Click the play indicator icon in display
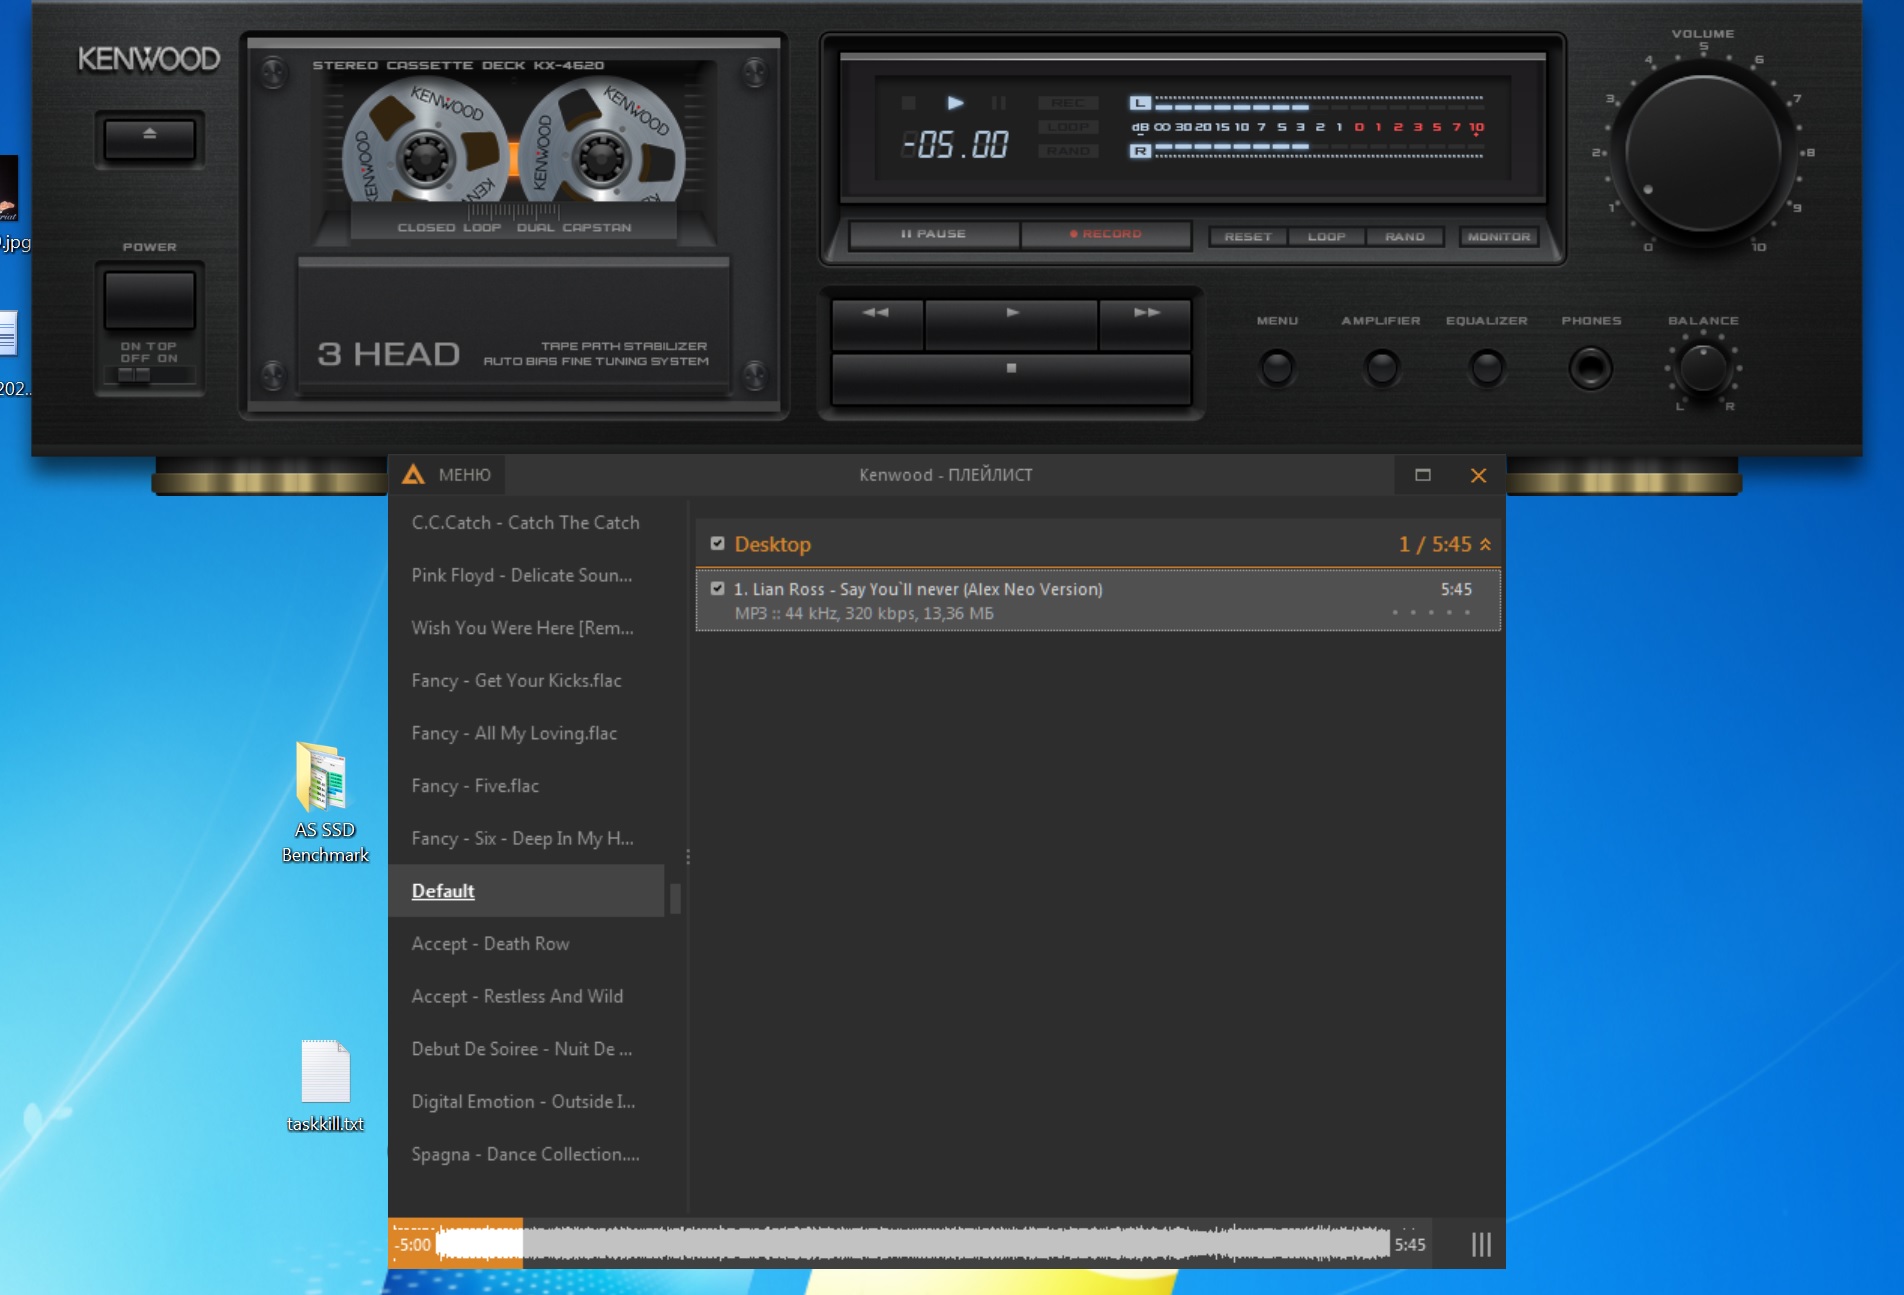This screenshot has height=1295, width=1904. pos(955,103)
